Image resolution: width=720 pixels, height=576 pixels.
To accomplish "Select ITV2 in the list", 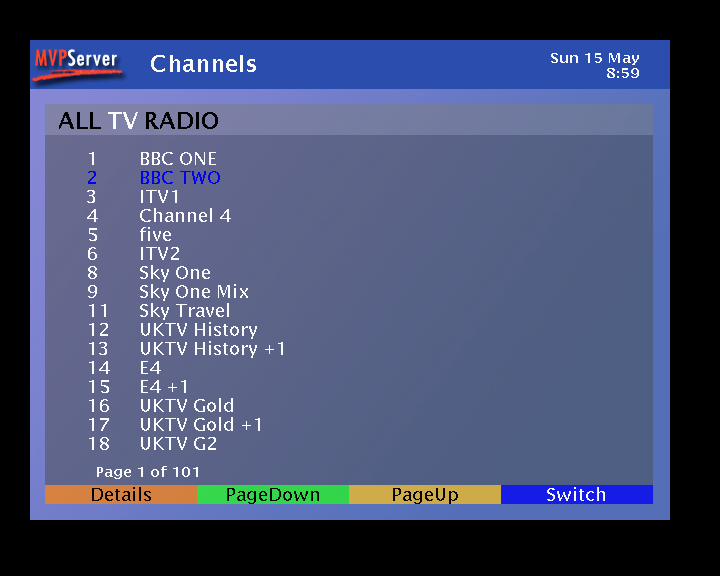I will [159, 254].
